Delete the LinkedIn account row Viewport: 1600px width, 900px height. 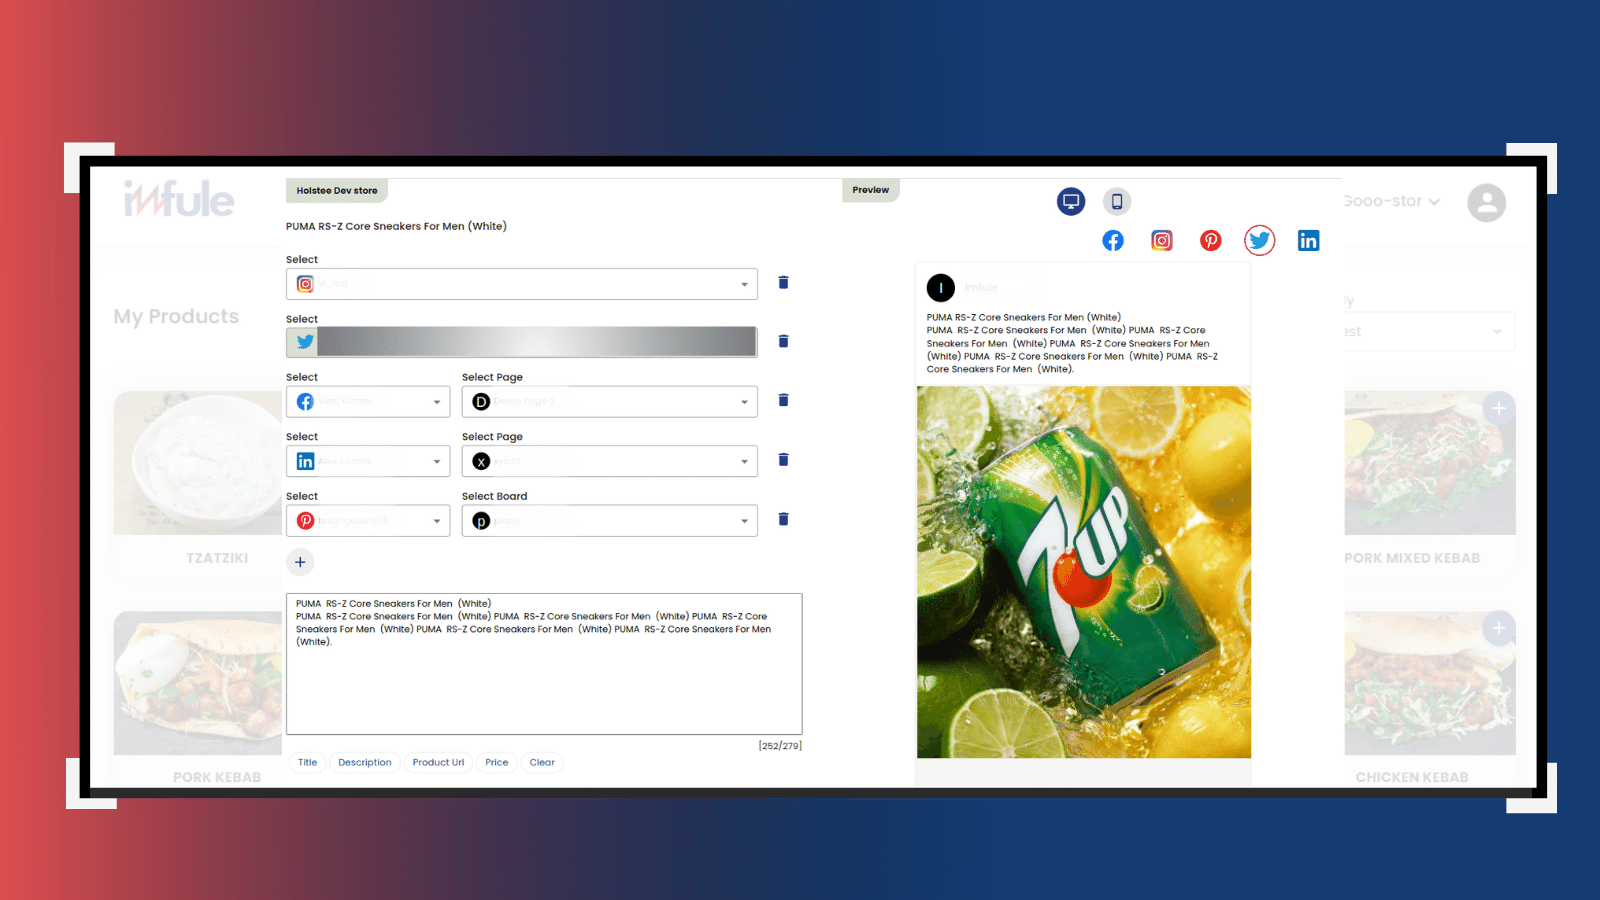[x=783, y=460]
